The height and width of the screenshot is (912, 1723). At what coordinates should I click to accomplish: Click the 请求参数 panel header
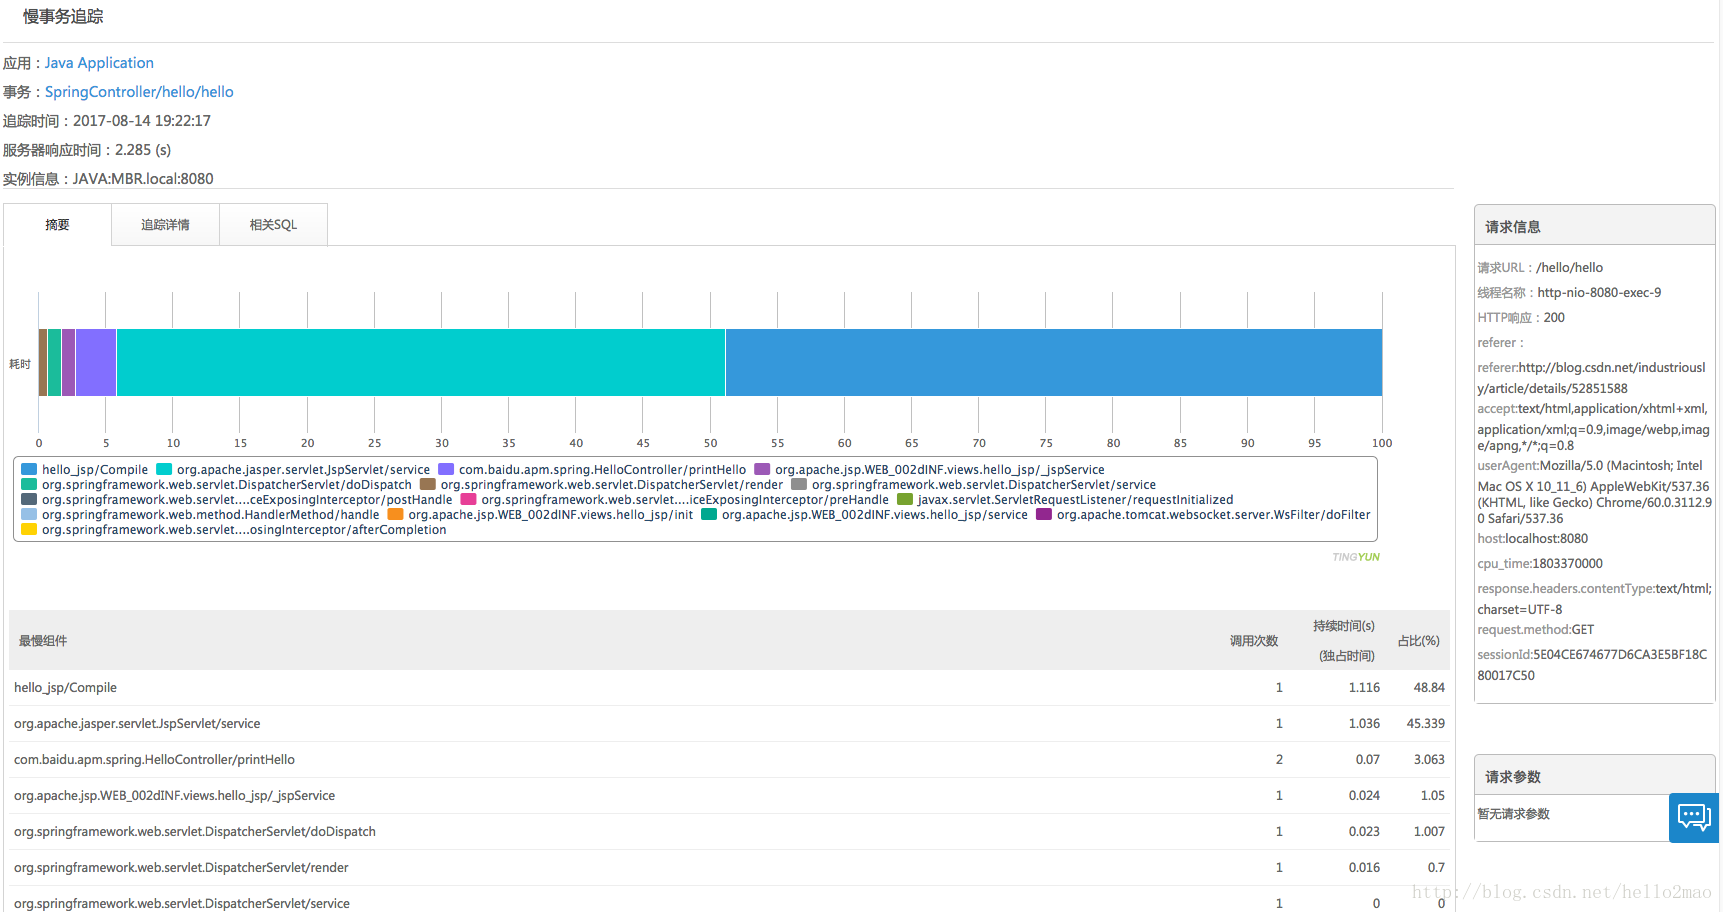[1594, 776]
